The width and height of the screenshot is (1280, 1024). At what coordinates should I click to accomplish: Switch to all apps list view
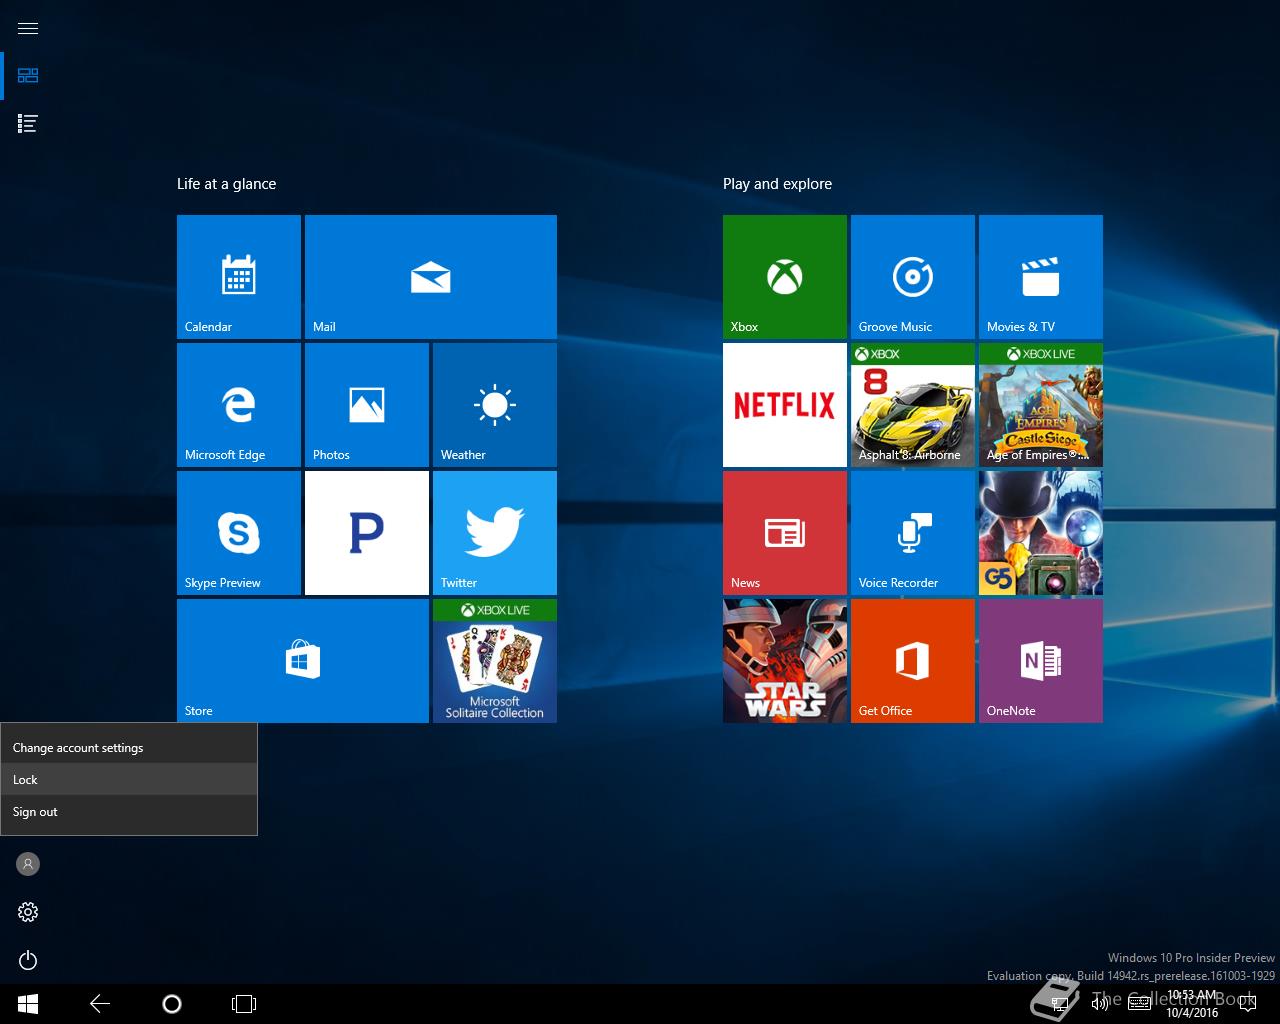pyautogui.click(x=28, y=124)
